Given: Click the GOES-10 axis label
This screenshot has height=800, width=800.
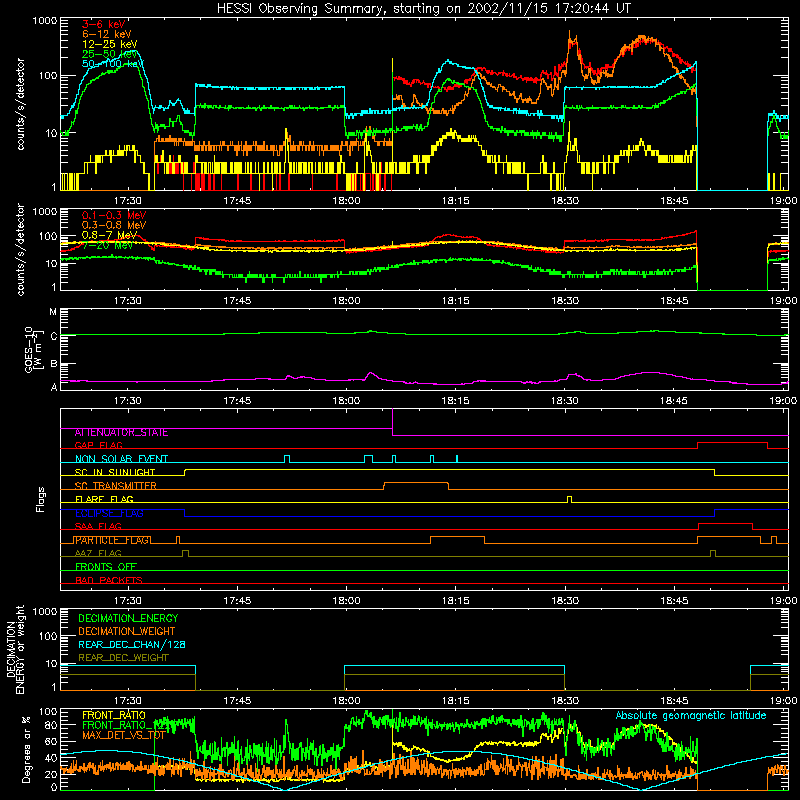Looking at the screenshot, I should (32, 349).
